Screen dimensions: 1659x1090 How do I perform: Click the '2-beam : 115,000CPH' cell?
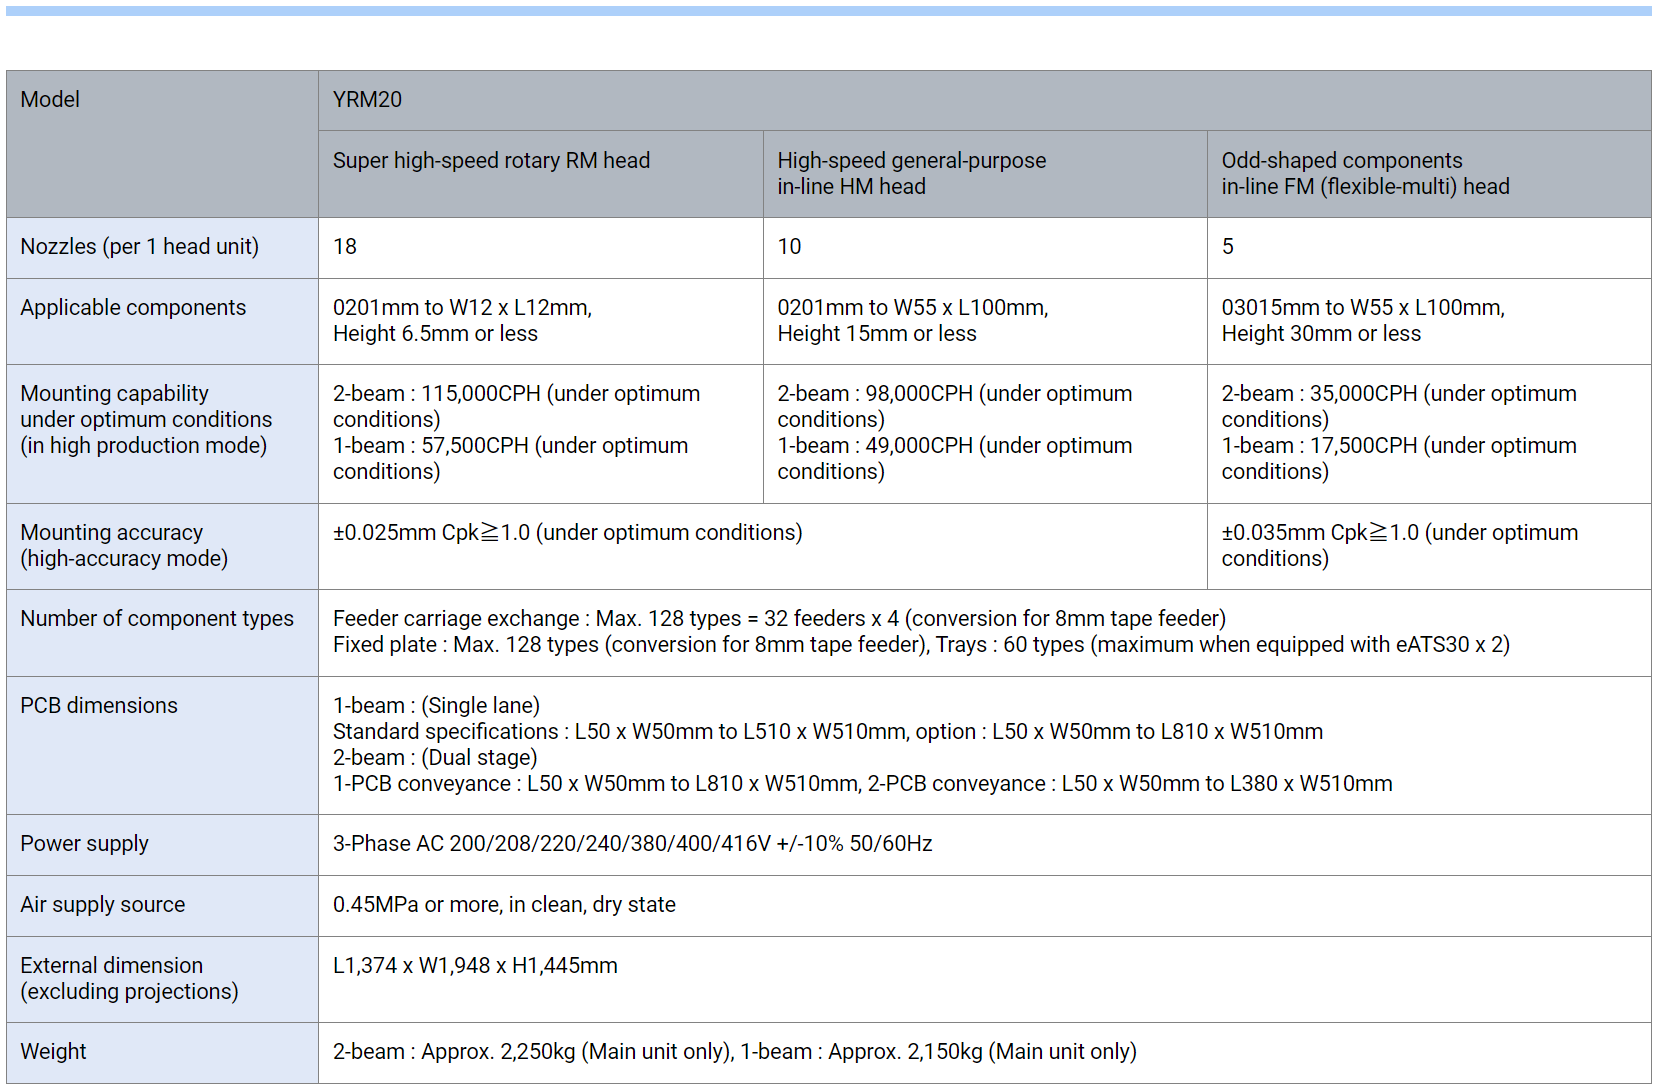coord(541,434)
